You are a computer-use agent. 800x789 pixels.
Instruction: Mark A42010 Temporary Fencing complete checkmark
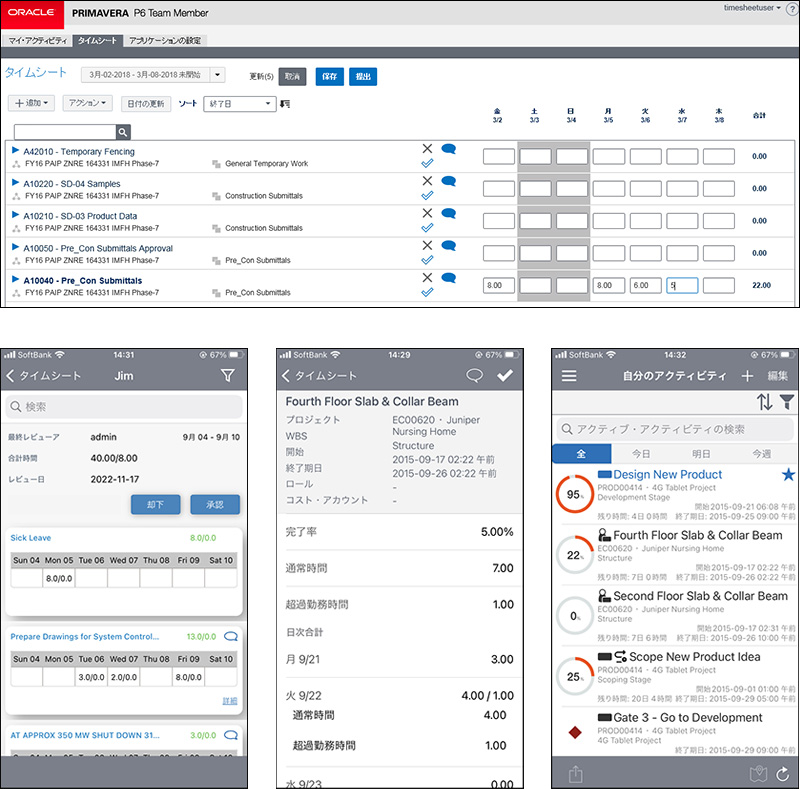427,163
